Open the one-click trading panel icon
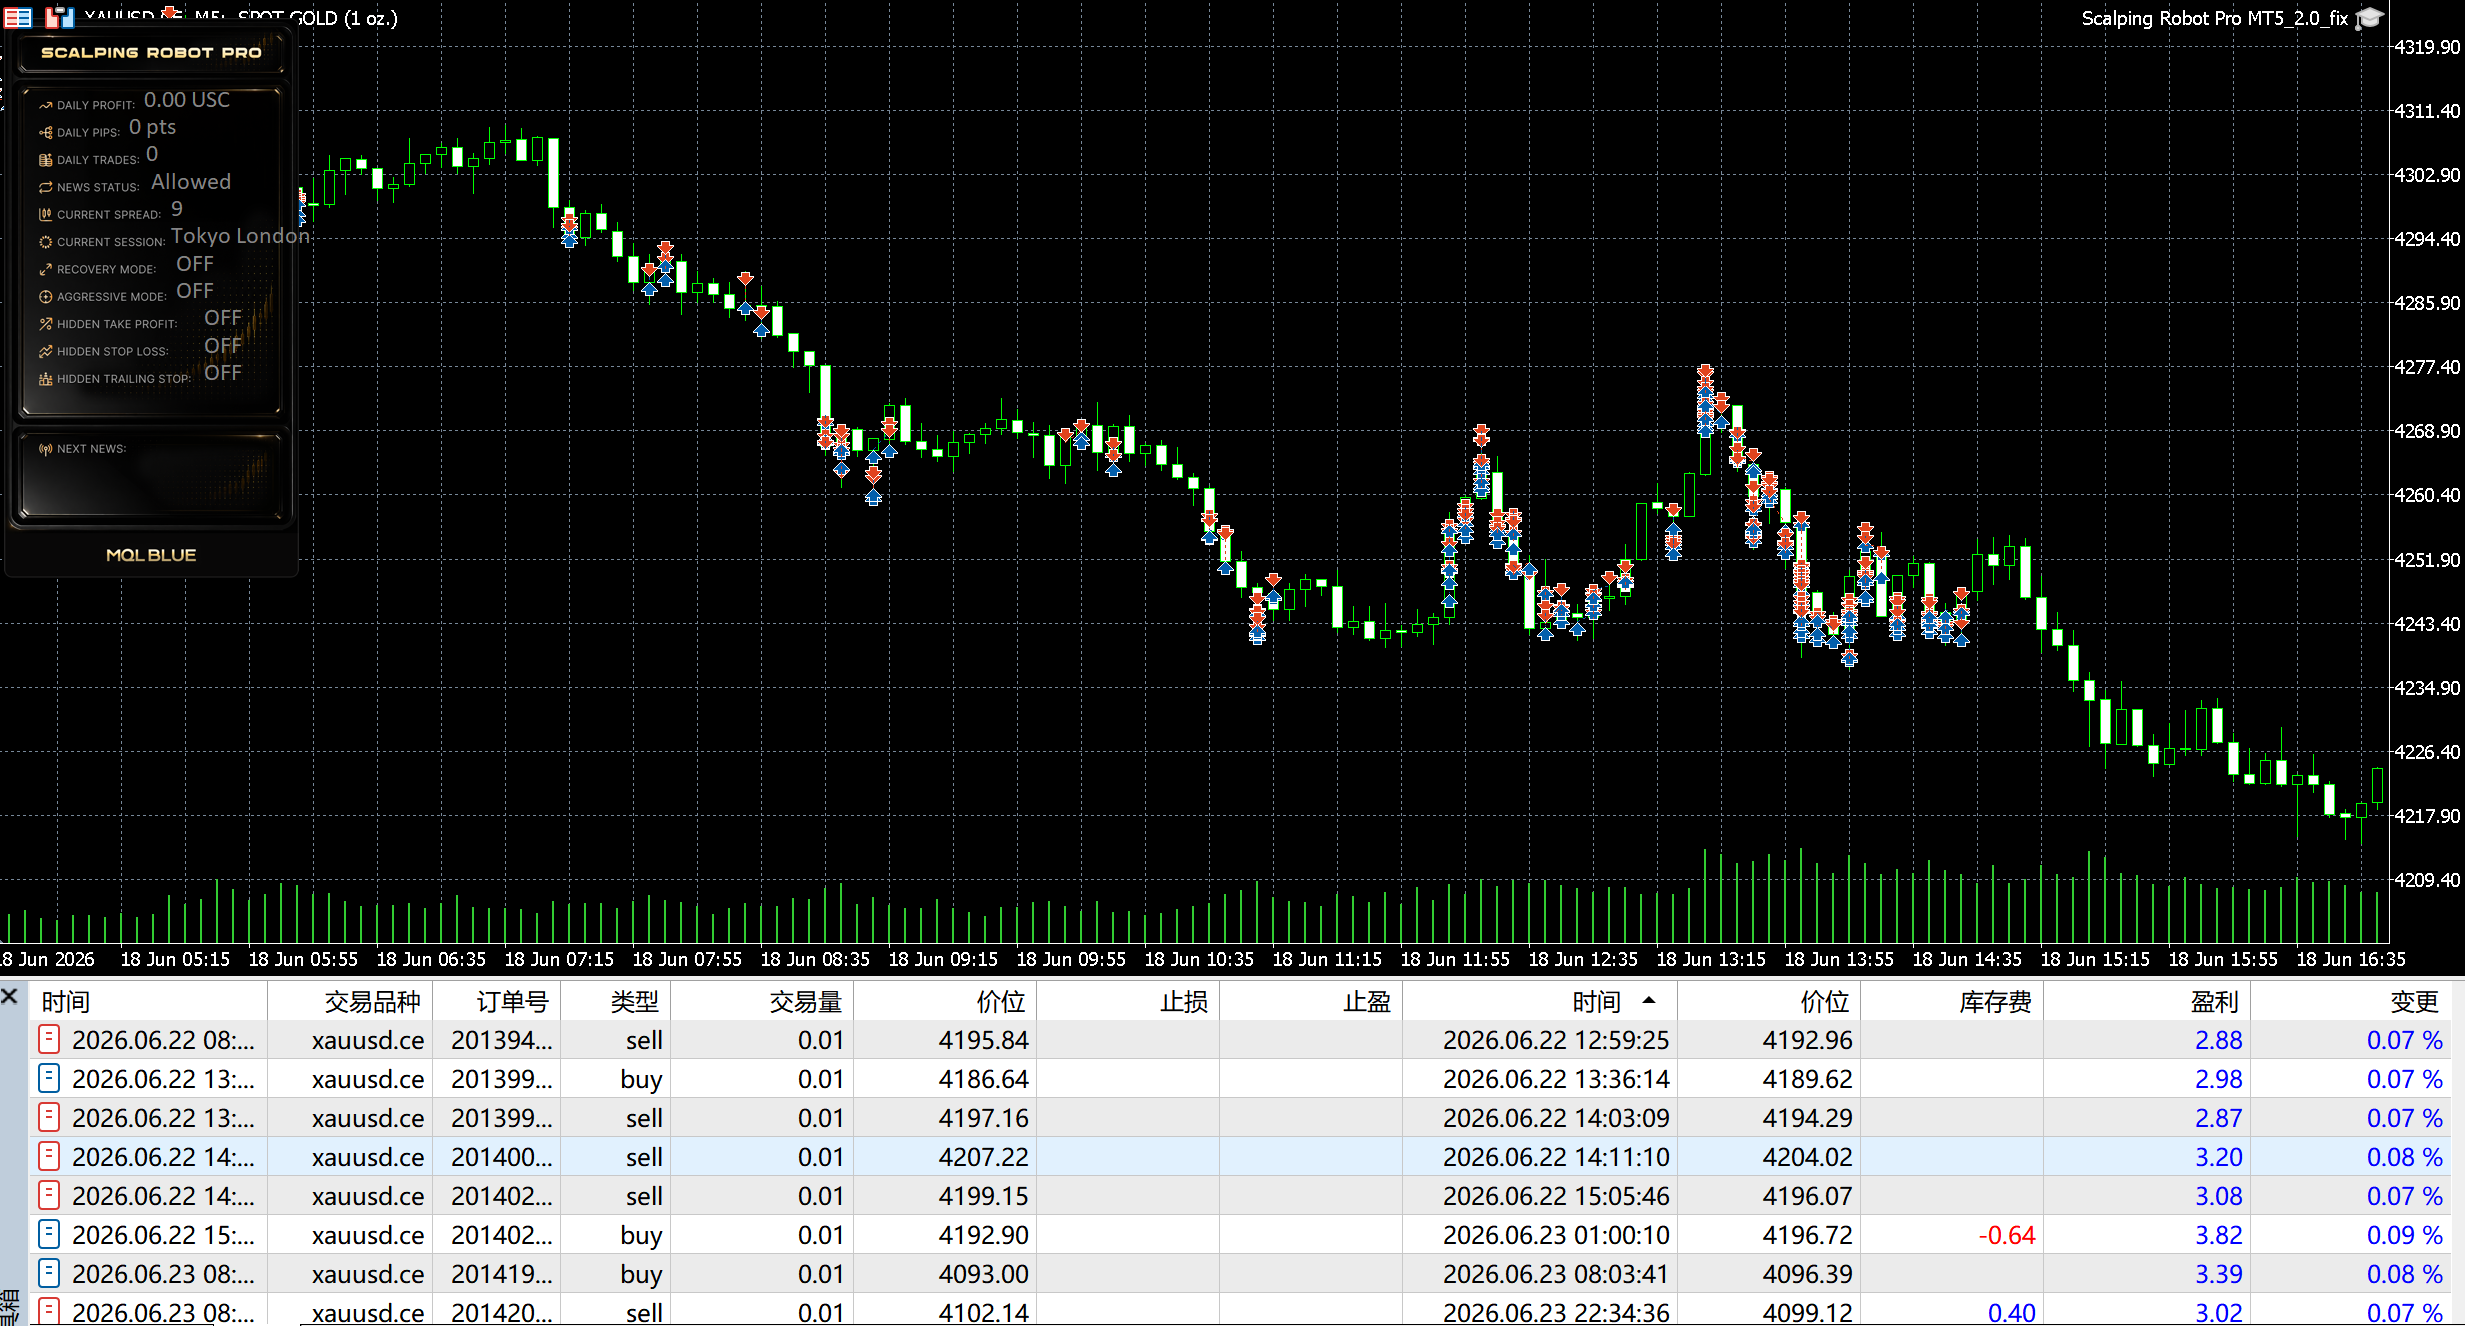The image size is (2465, 1326). pos(18,17)
